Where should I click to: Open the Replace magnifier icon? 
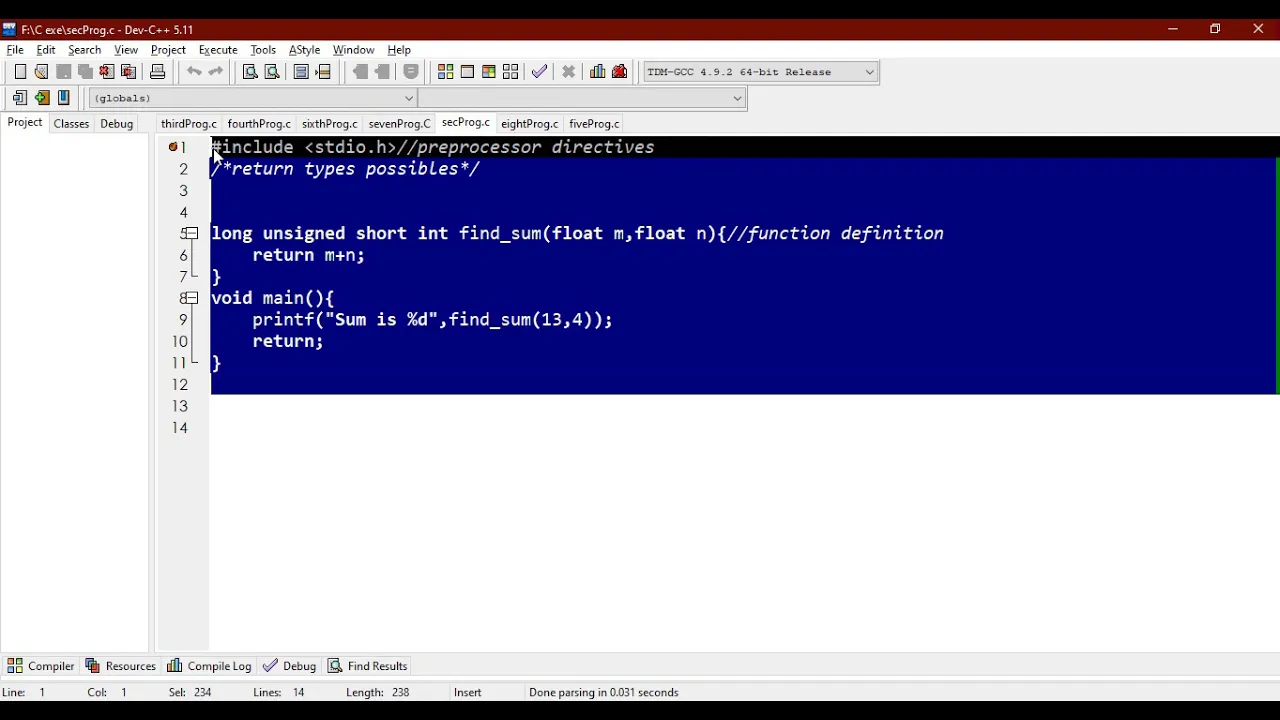272,72
